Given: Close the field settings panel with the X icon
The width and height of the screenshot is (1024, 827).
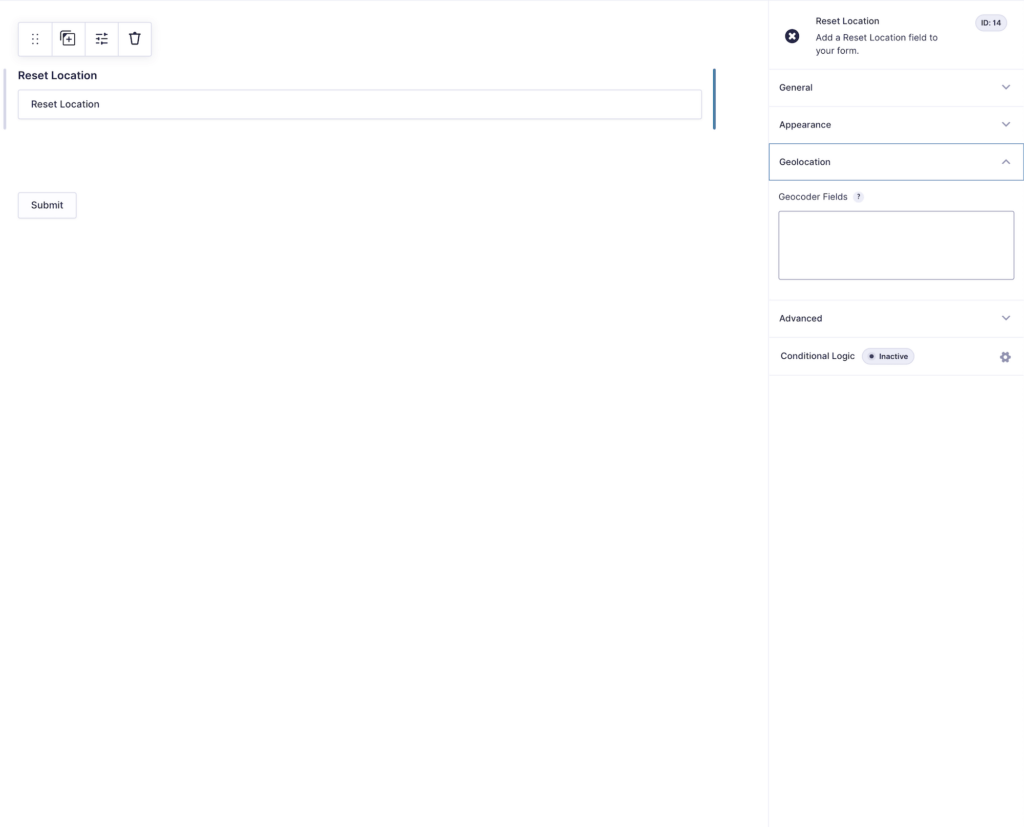Looking at the screenshot, I should [x=792, y=36].
